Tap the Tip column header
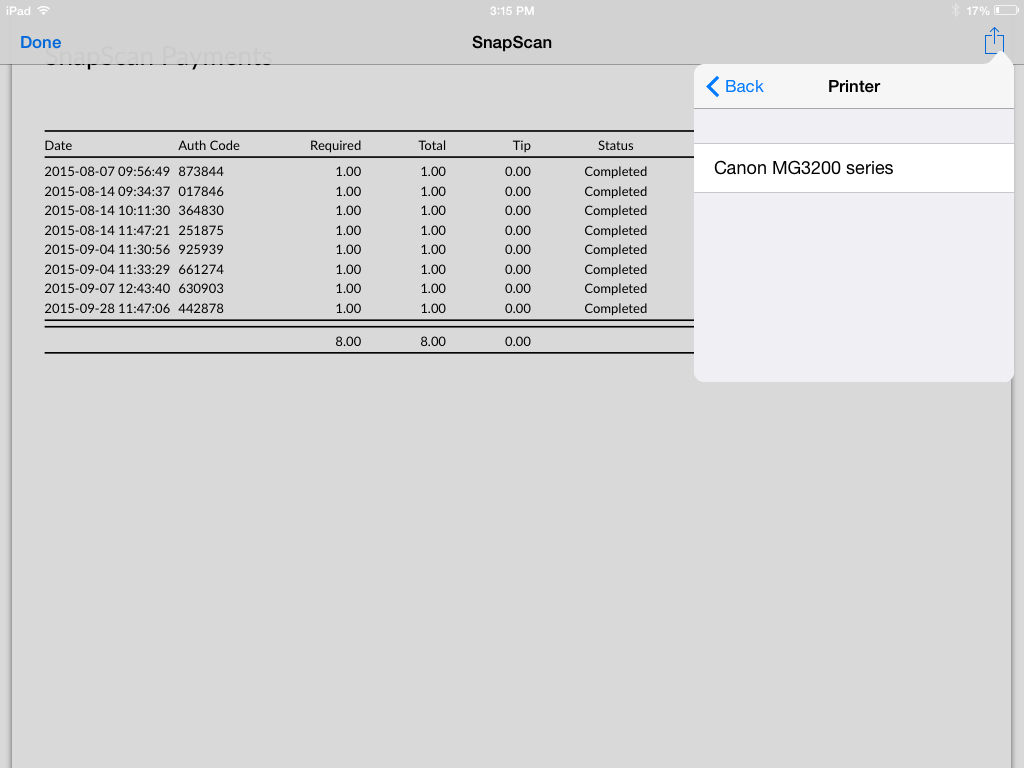Image resolution: width=1024 pixels, height=768 pixels. 521,146
